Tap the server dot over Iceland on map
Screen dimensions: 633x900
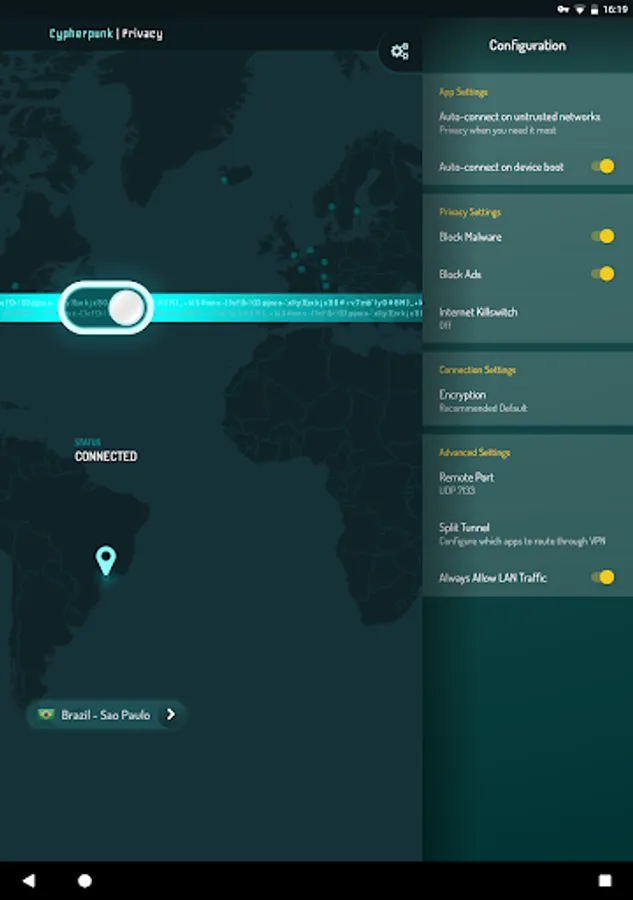pyautogui.click(x=224, y=180)
